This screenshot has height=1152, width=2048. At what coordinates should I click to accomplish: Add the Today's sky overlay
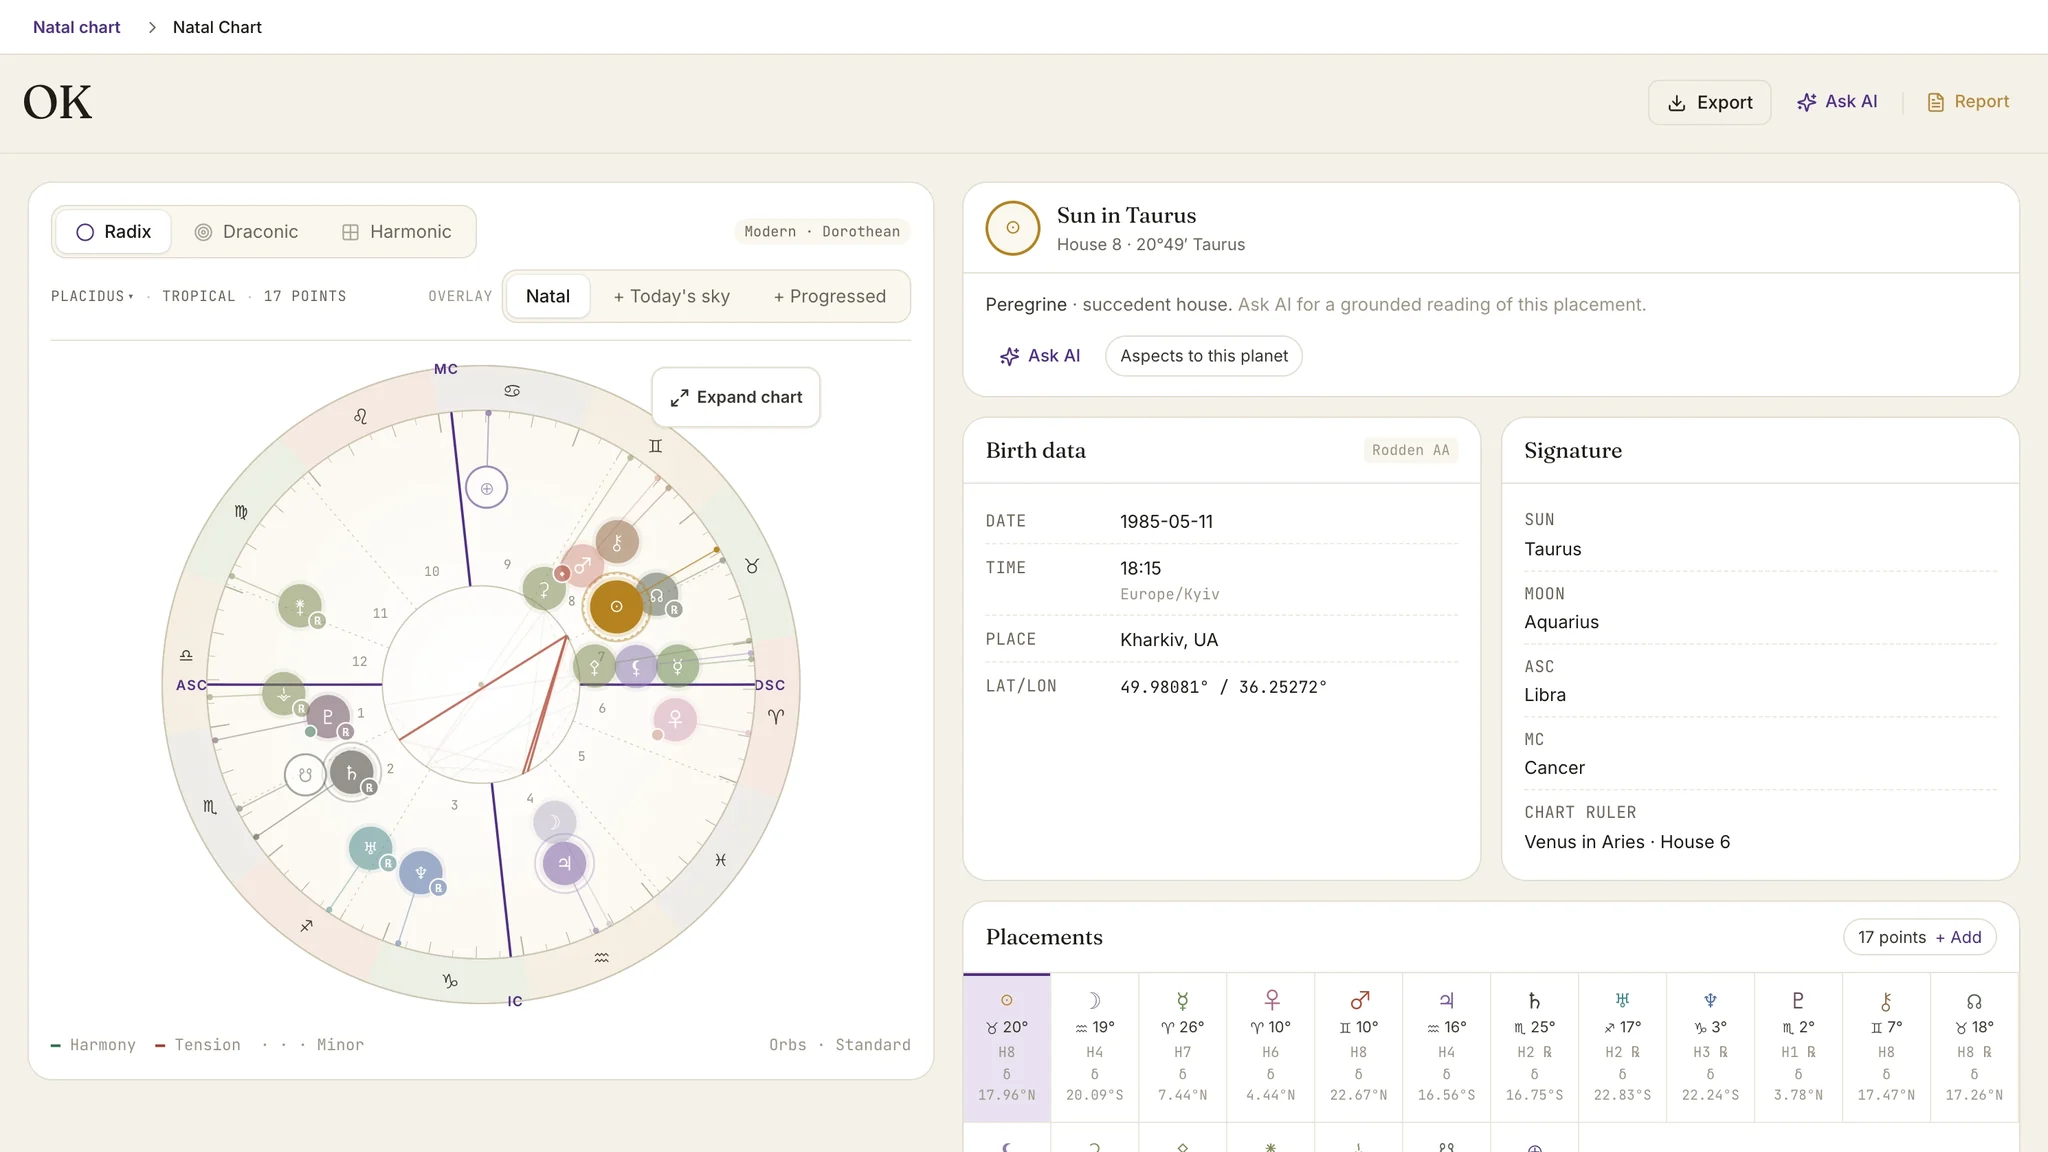pos(671,296)
